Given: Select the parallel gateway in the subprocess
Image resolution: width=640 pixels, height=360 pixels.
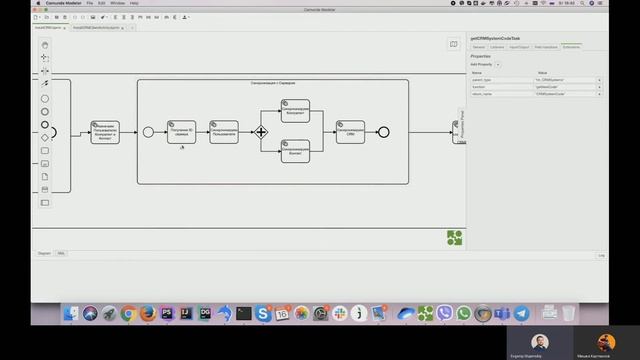Looking at the screenshot, I should pyautogui.click(x=261, y=132).
